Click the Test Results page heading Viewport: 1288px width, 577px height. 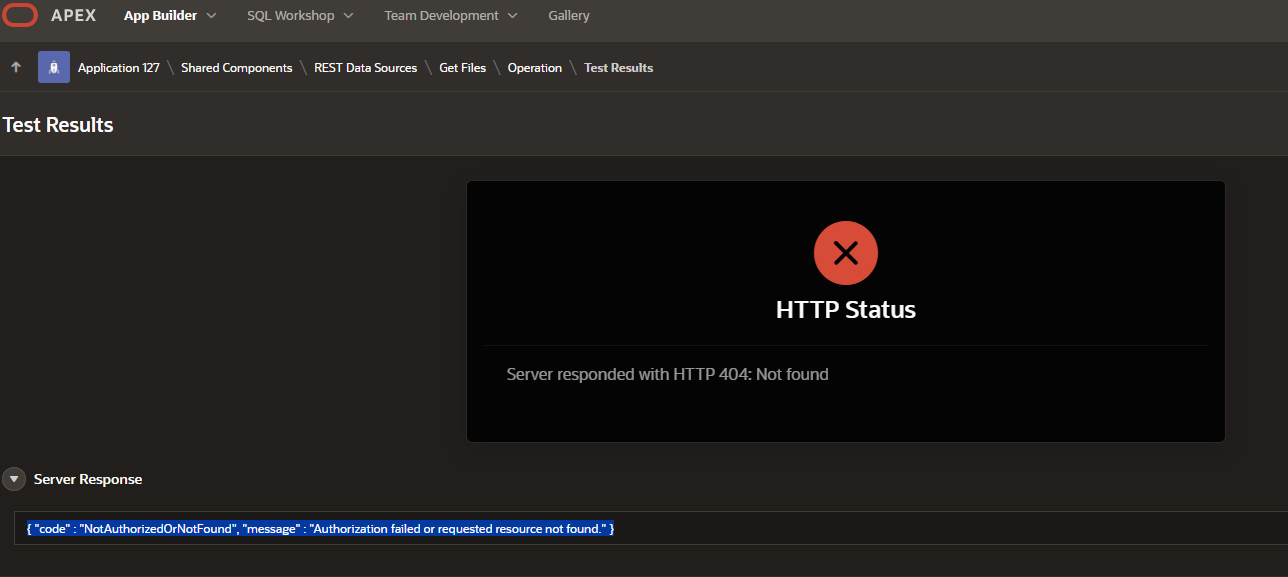(58, 125)
